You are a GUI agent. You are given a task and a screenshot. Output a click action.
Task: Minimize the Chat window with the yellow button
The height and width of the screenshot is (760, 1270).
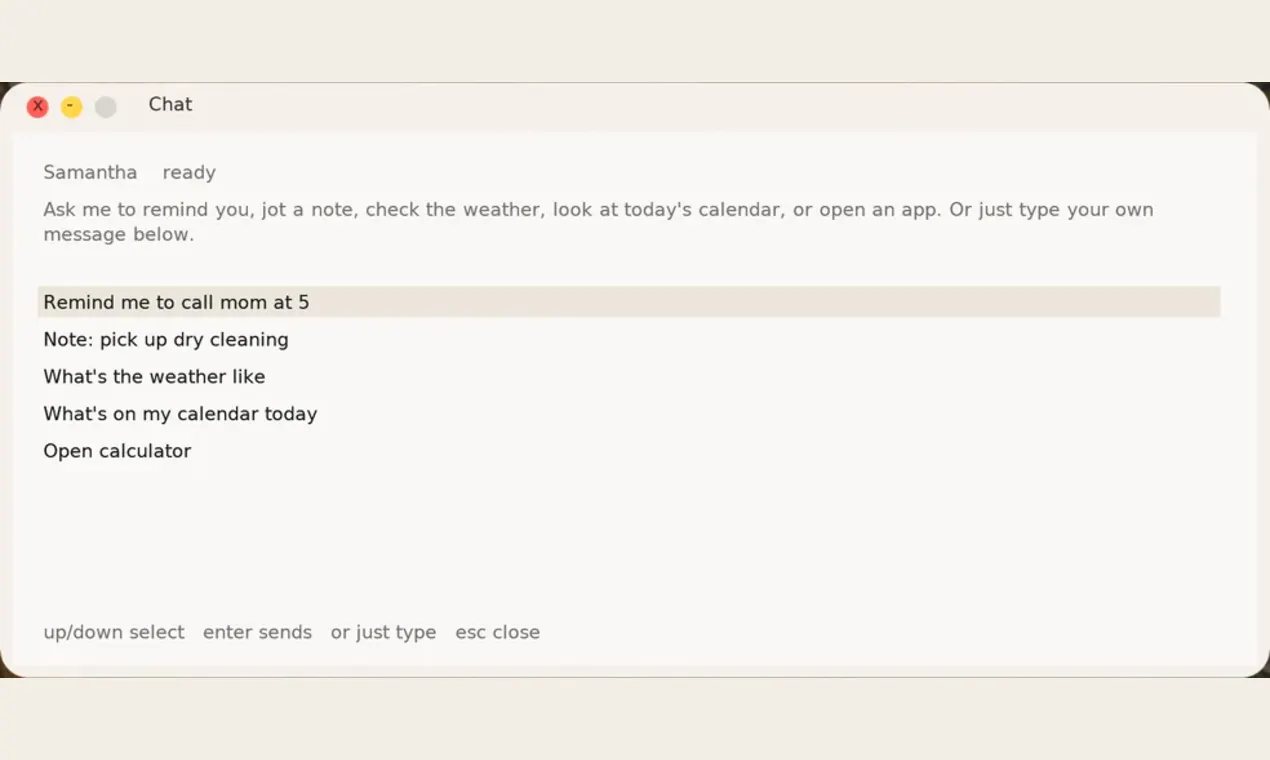71,107
